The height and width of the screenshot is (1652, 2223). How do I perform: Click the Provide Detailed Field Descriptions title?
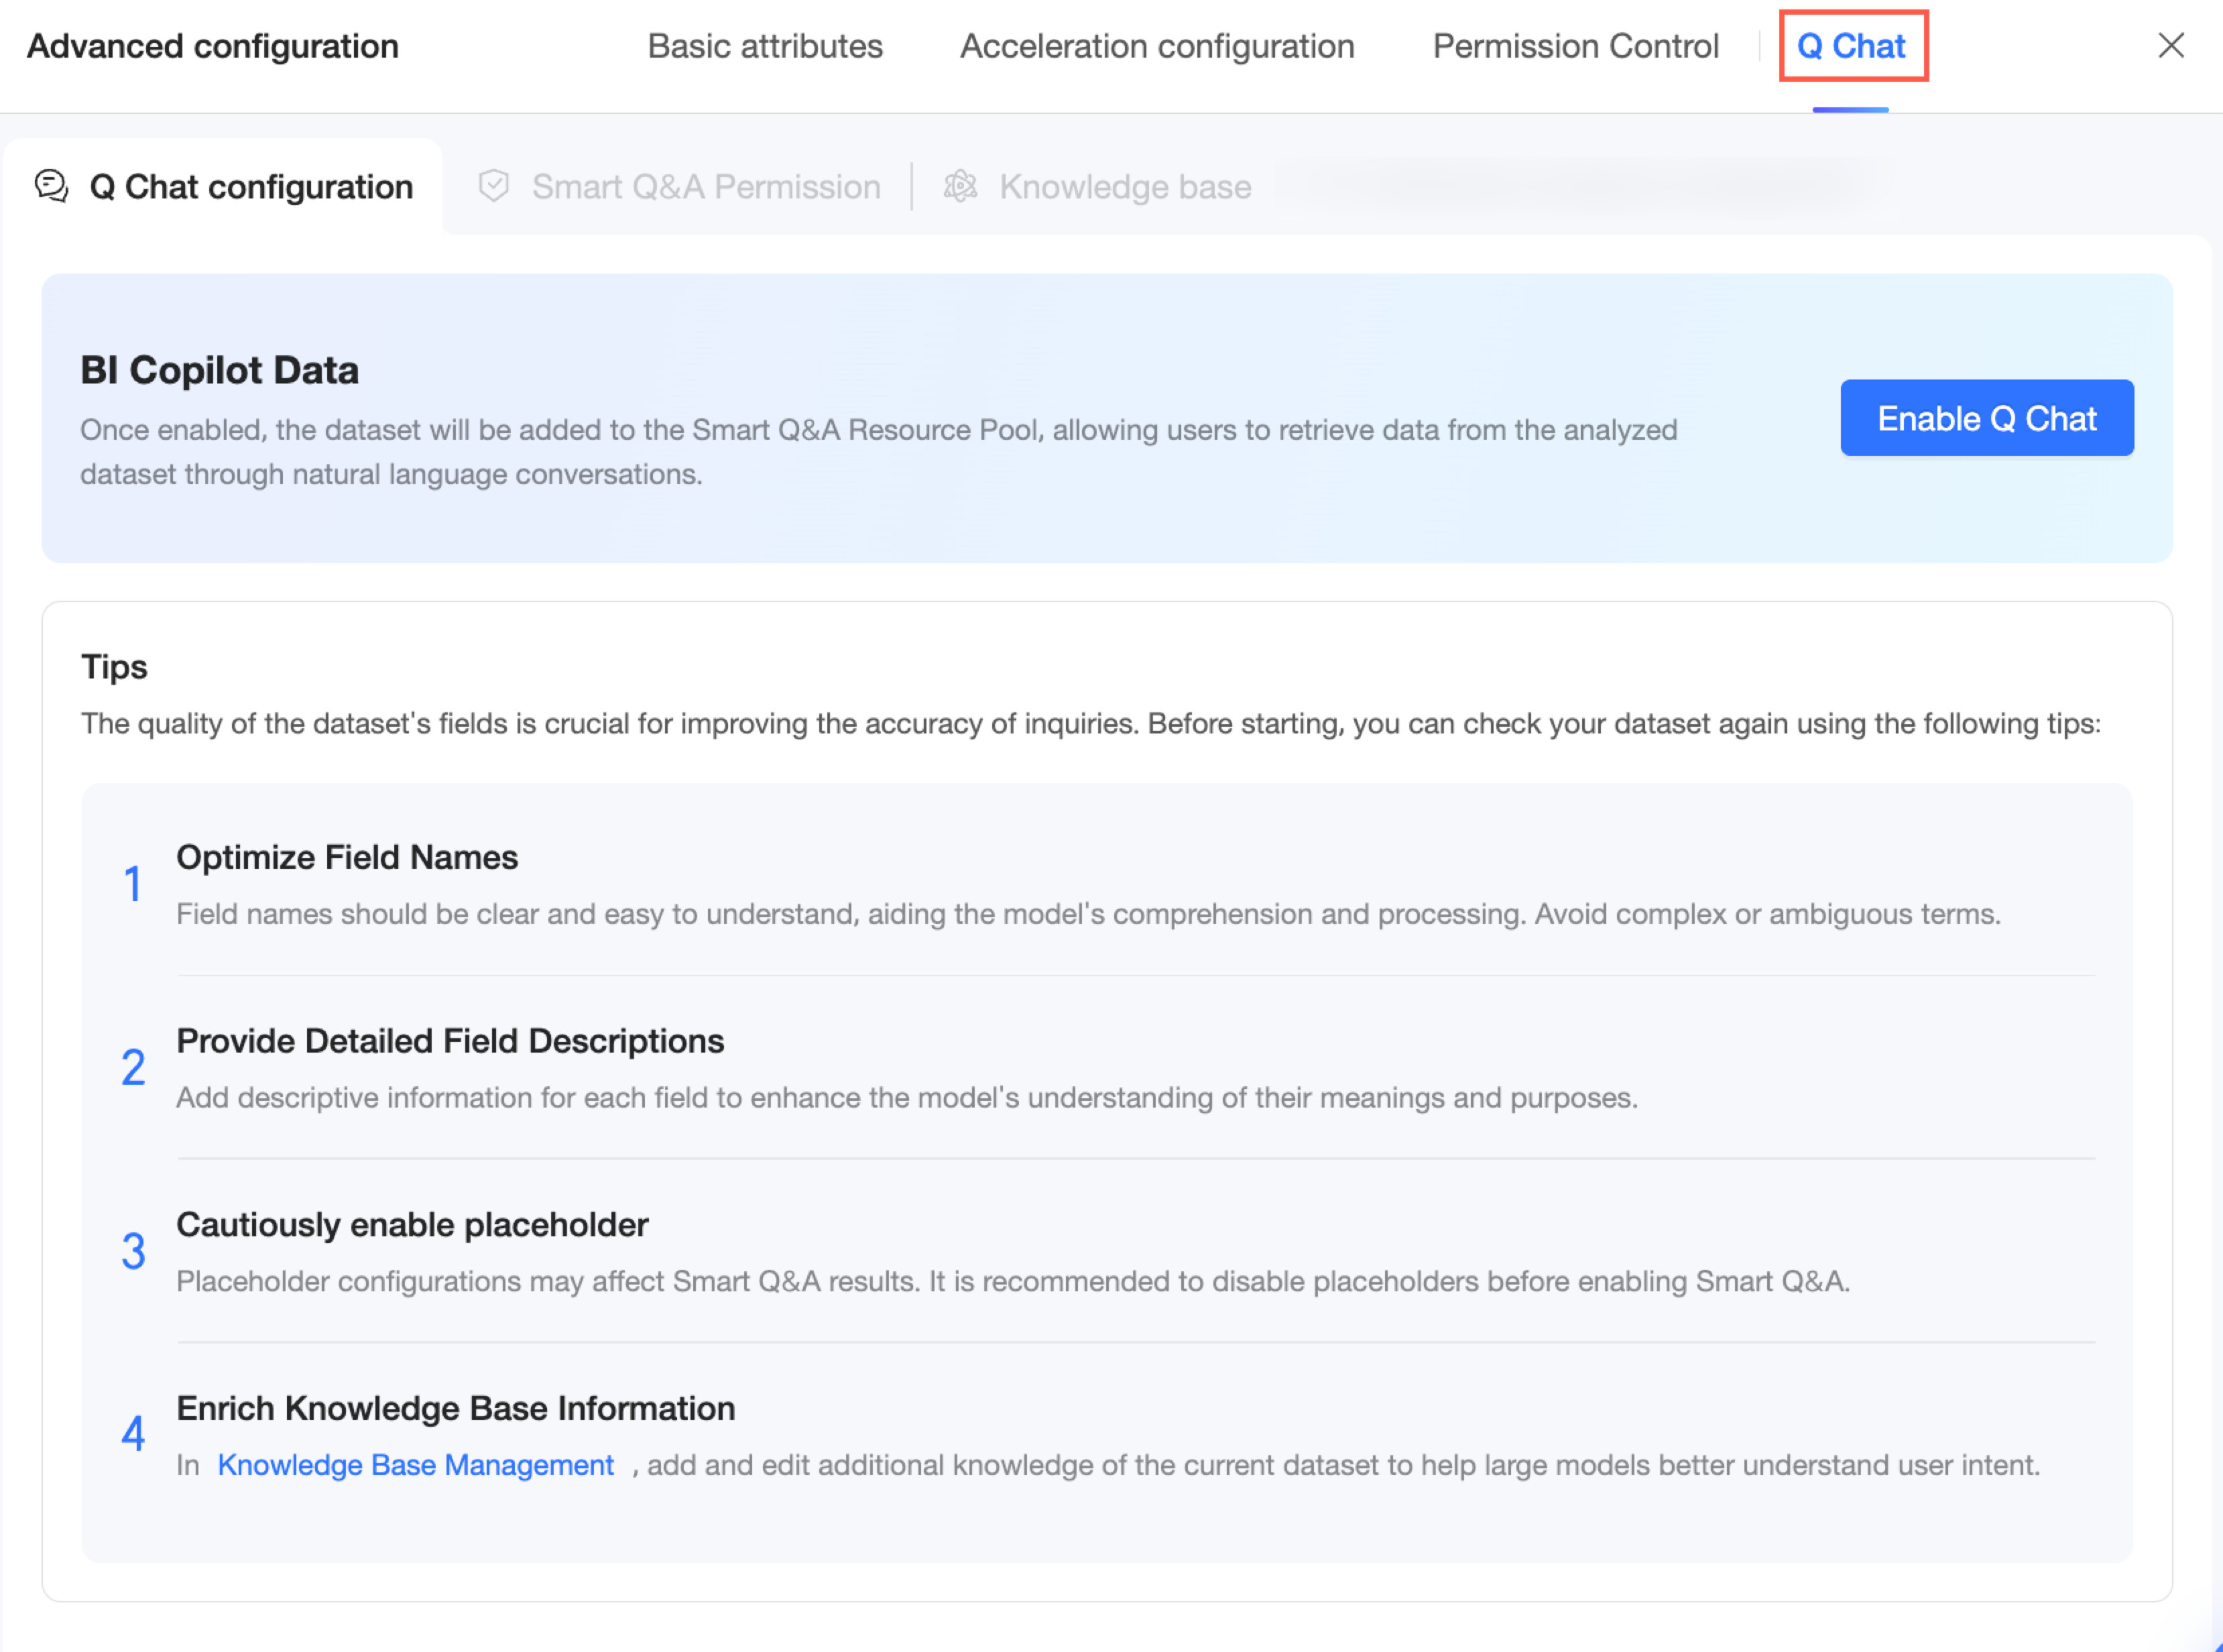(450, 1041)
